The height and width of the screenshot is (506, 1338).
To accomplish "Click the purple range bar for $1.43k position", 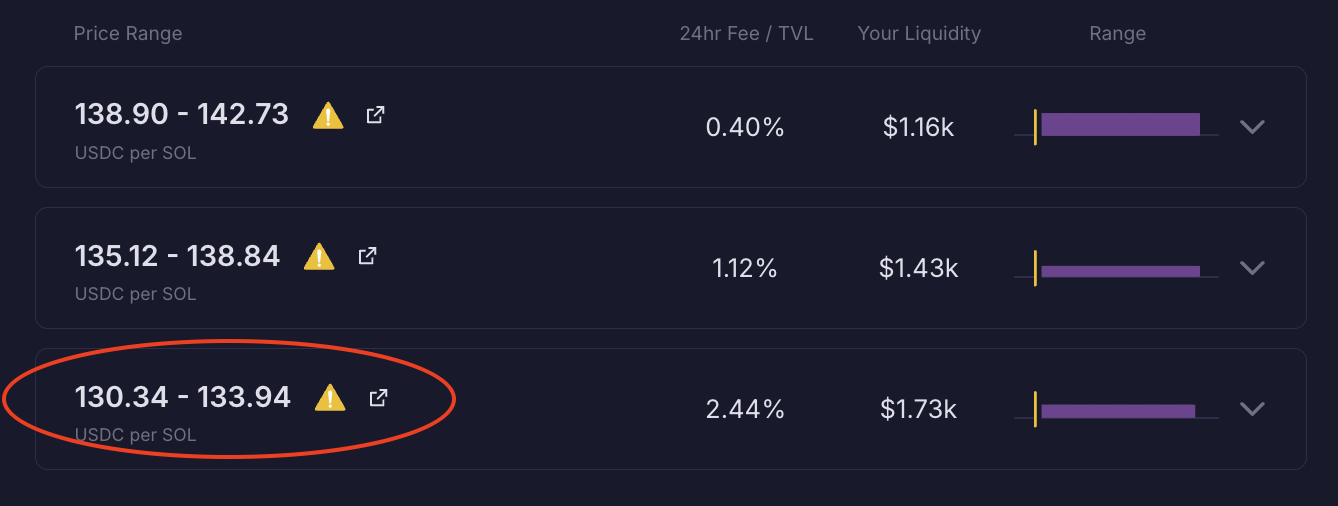I will 1120,271.
